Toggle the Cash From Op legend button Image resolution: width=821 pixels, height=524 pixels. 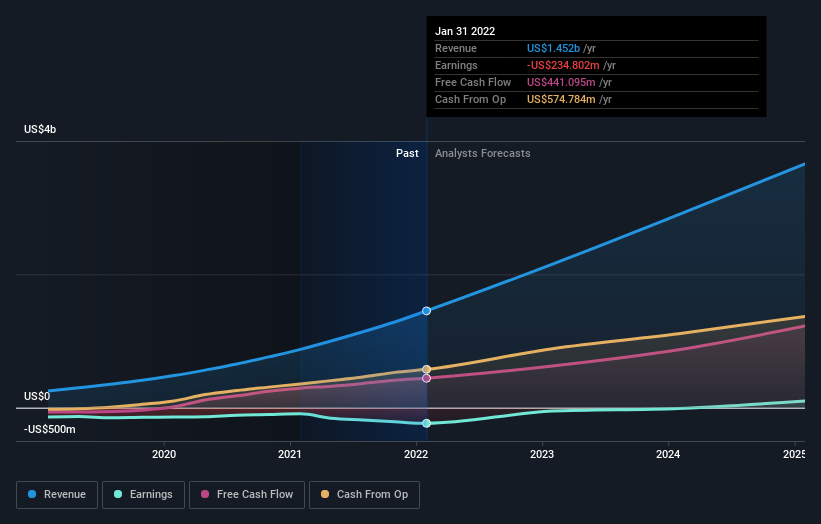point(364,495)
